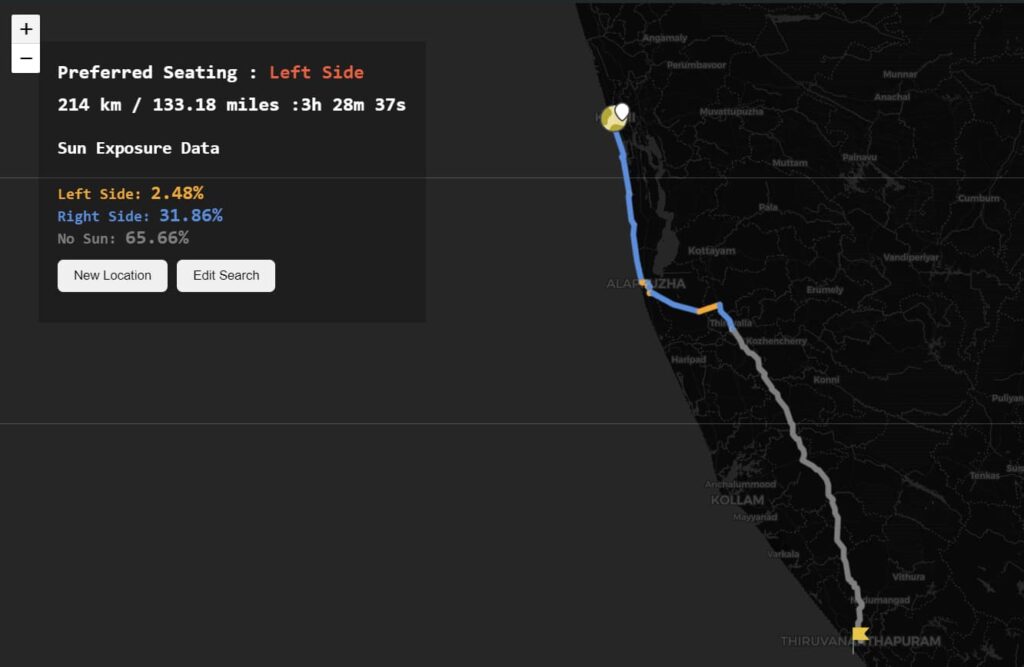Screen dimensions: 1024x667
Task: Click the Right Side 31.86% exposure value
Action: [191, 216]
